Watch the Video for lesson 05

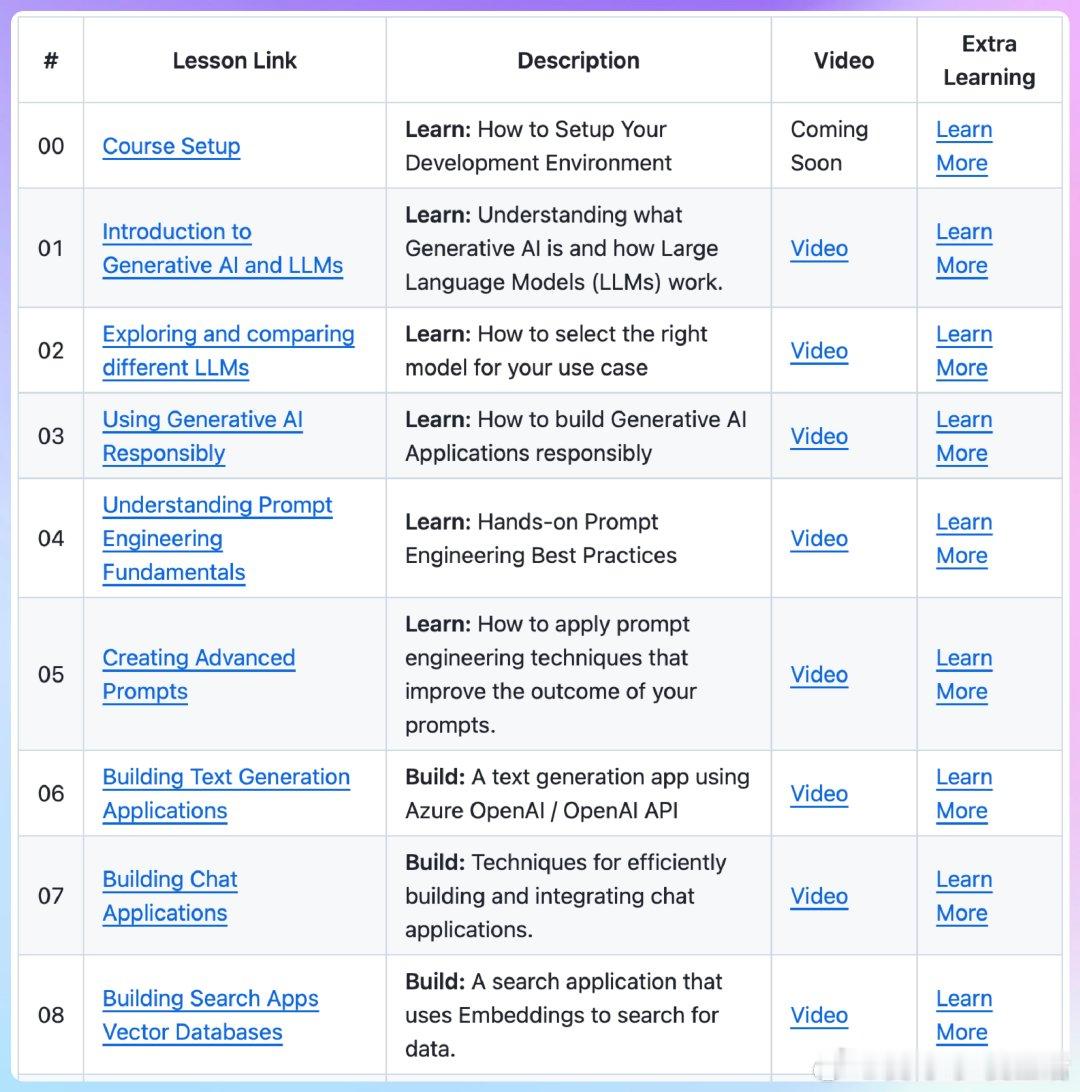(819, 675)
